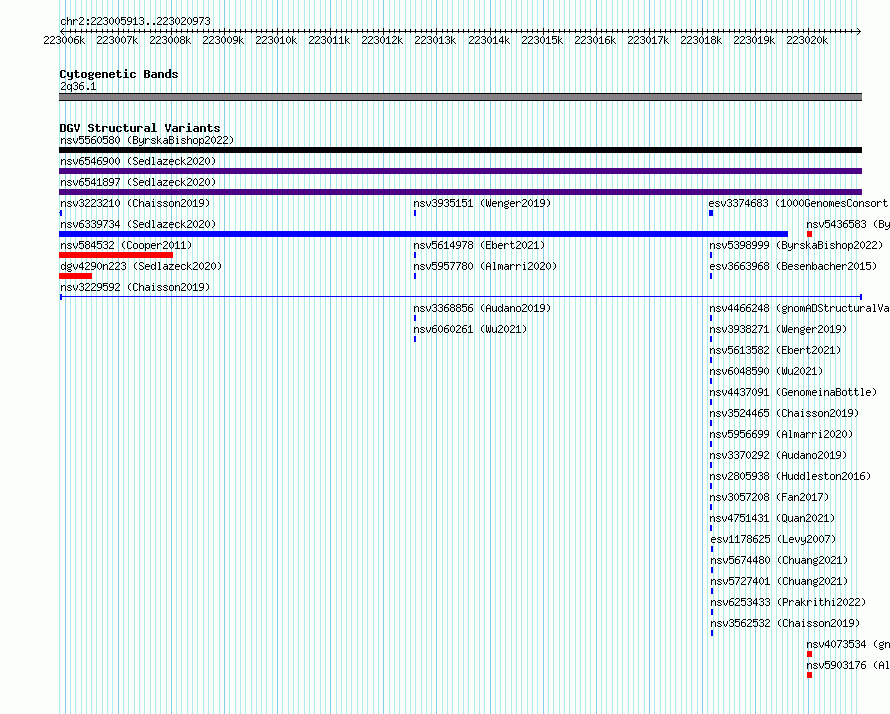Open nsv4437091 (GenomeinaBottle) label
890x714 pixels.
794,392
